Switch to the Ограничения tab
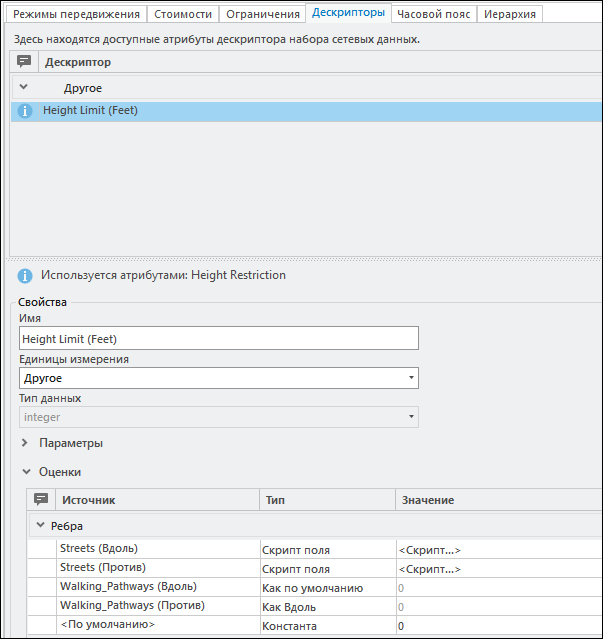The width and height of the screenshot is (603, 639). [263, 14]
